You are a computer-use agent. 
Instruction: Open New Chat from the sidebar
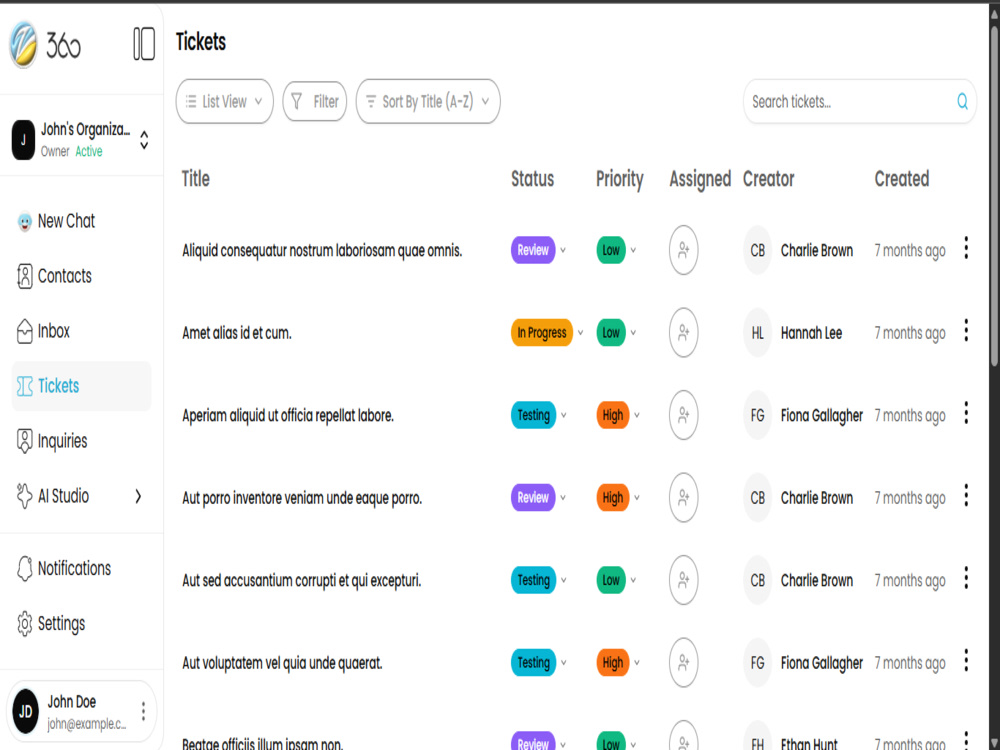(81, 221)
